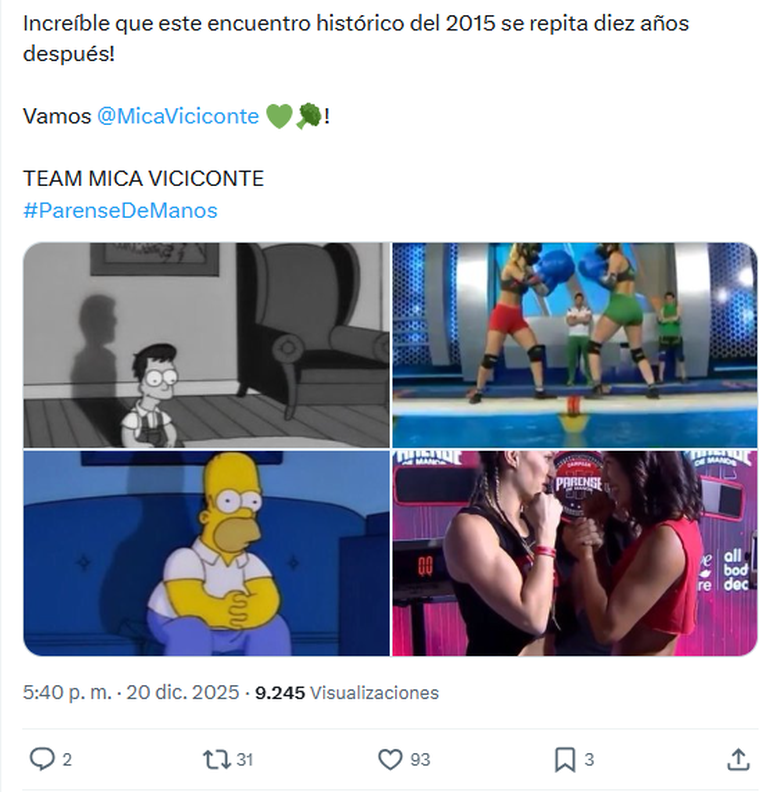Click the tweet timestamp 5:40 p. m.
The image size is (760, 792).
tap(67, 692)
